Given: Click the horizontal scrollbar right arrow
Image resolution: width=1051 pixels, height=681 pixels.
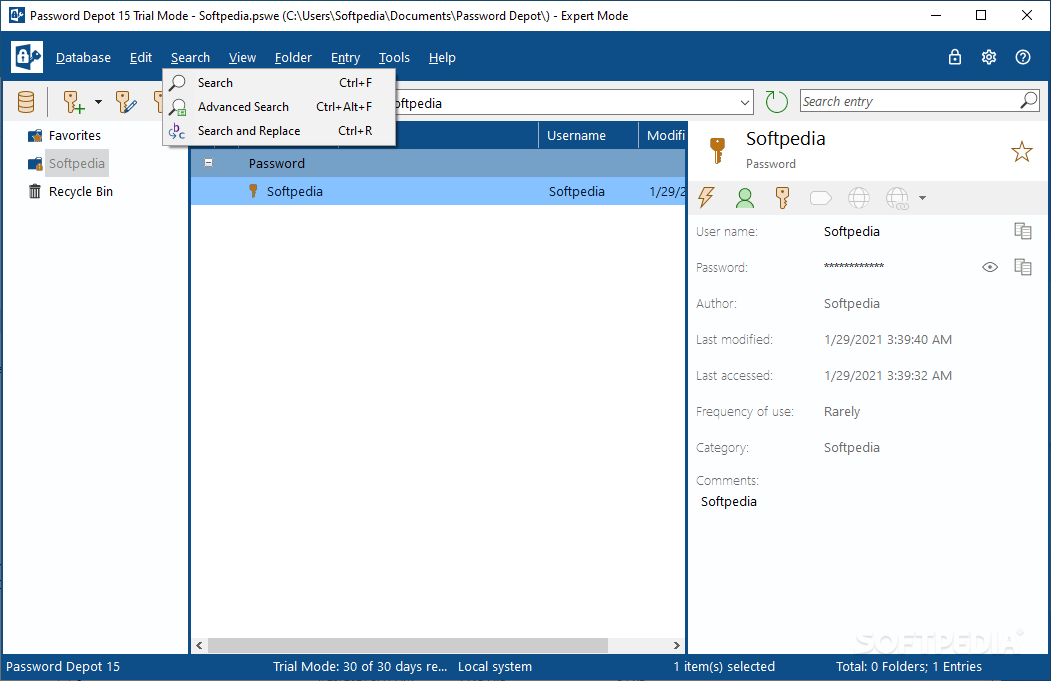Looking at the screenshot, I should pos(676,645).
